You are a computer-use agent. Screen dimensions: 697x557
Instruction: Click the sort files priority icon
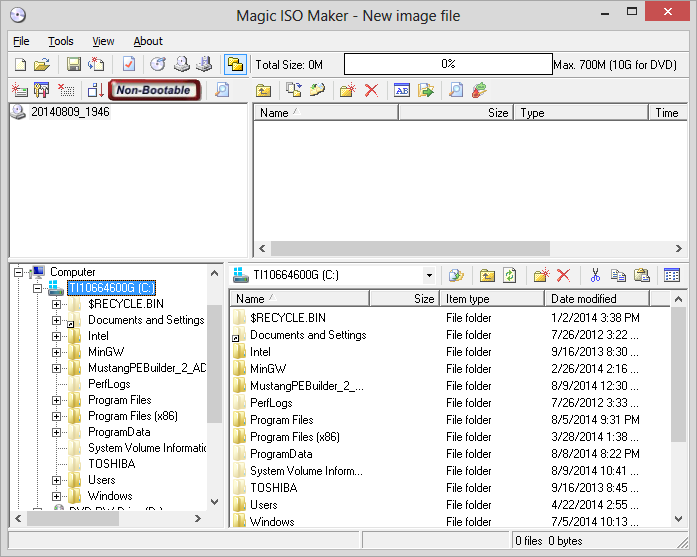[96, 90]
